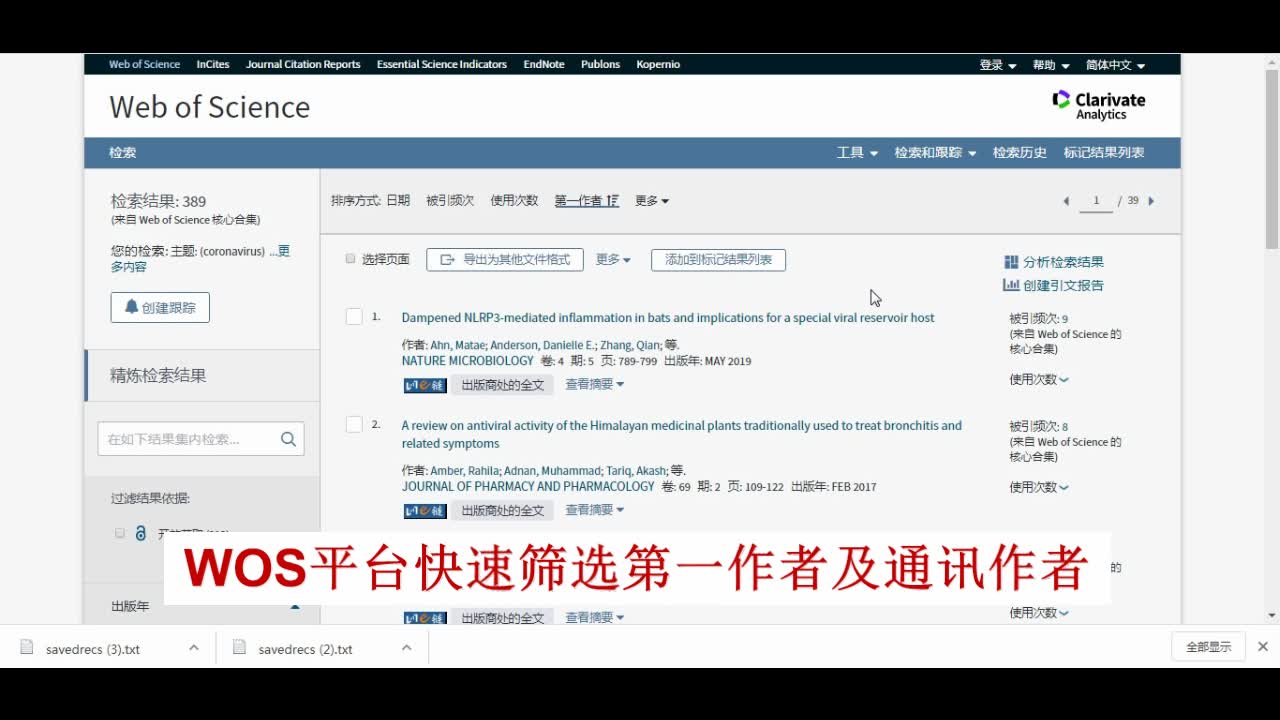1280x720 pixels.
Task: Open the Web of Science top tab
Action: click(144, 64)
